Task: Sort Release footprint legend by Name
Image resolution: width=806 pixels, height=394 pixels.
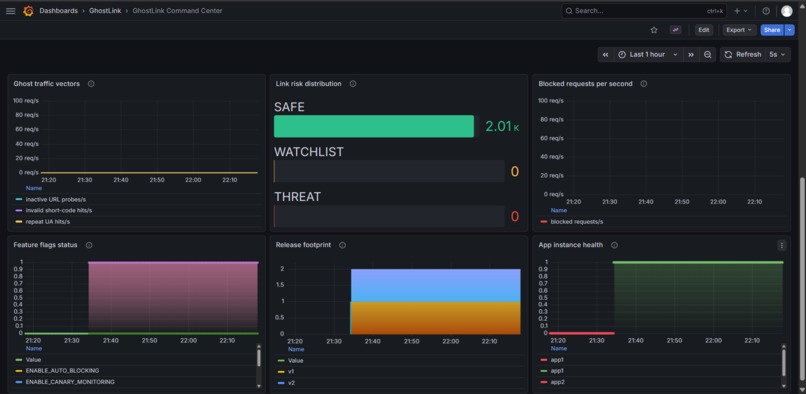Action: coord(296,349)
